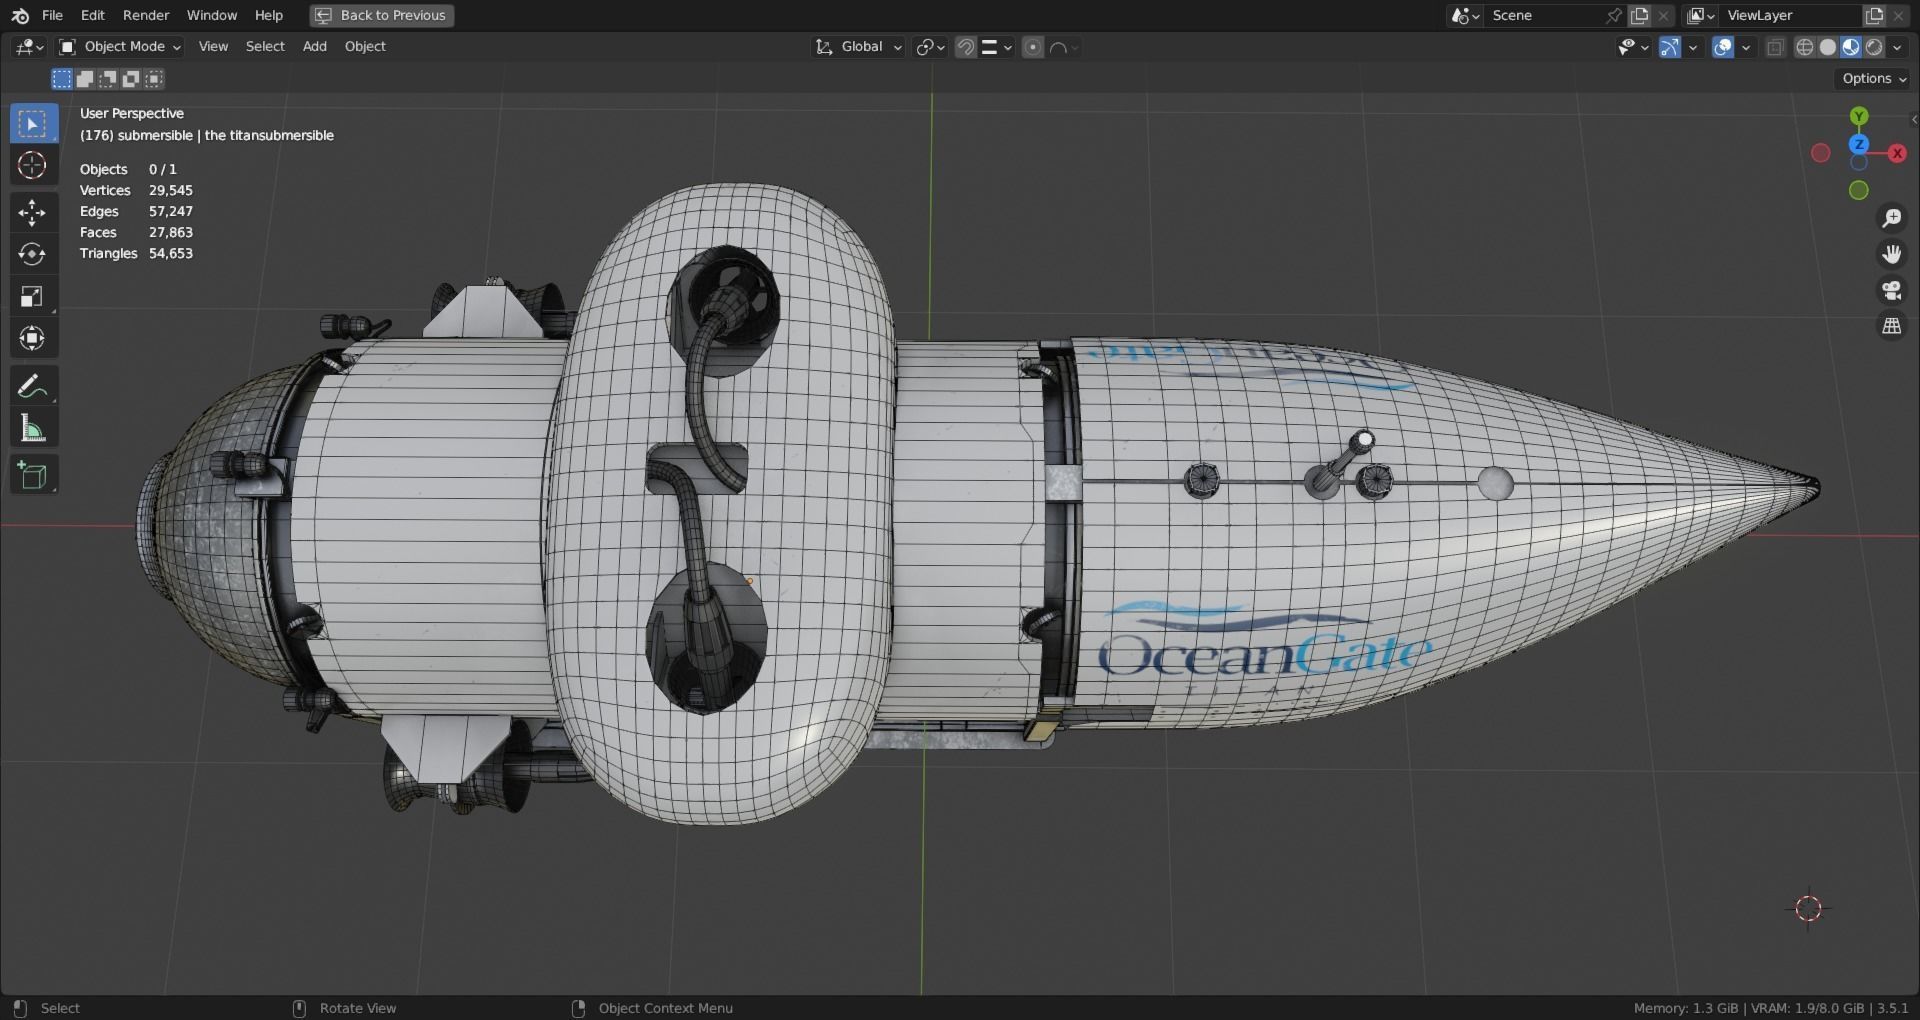Open the Help menu
Viewport: 1920px width, 1020px height.
pyautogui.click(x=269, y=15)
